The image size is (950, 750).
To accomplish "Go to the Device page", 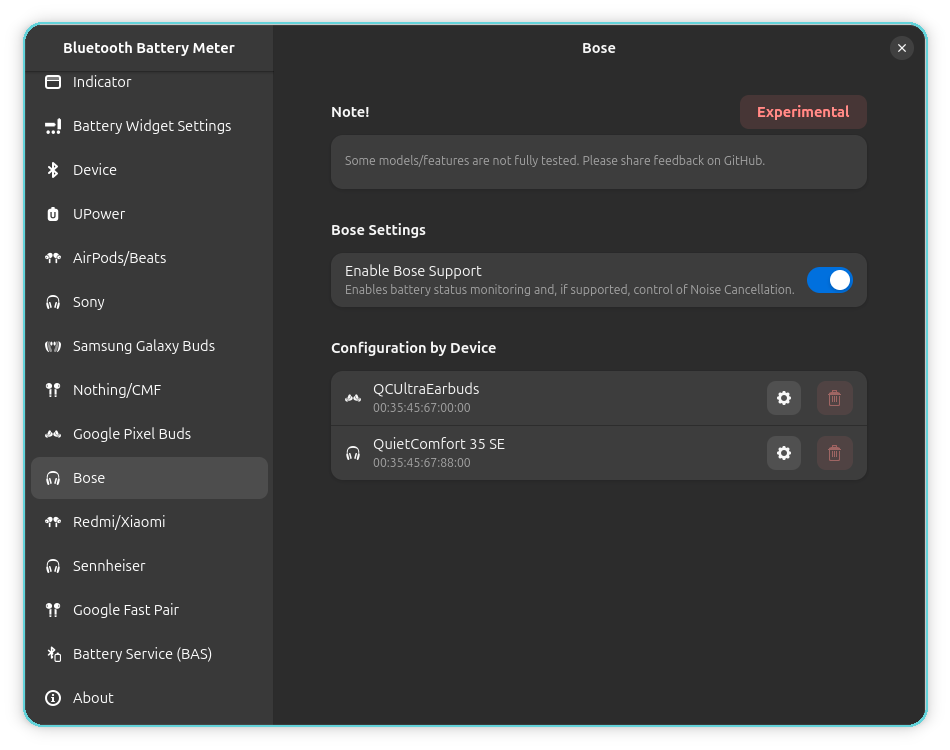I will click(x=149, y=170).
